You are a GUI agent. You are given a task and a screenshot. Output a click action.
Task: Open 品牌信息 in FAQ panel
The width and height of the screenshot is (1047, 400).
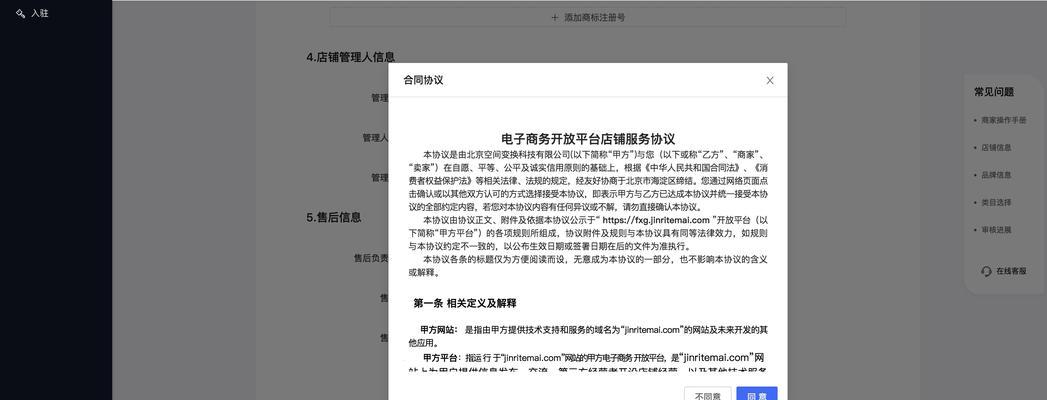tap(996, 175)
